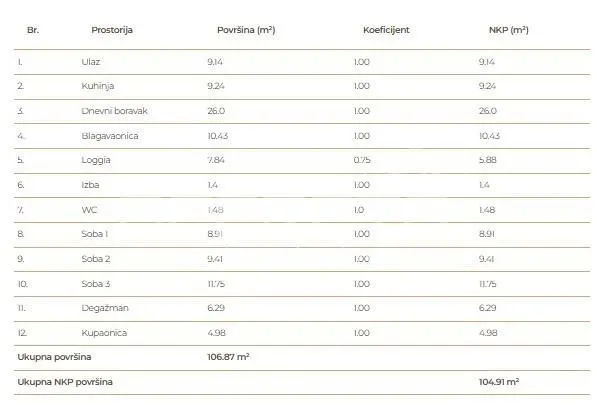The width and height of the screenshot is (597, 407).
Task: Click the Ukupna NKP površina label
Action: click(x=65, y=382)
